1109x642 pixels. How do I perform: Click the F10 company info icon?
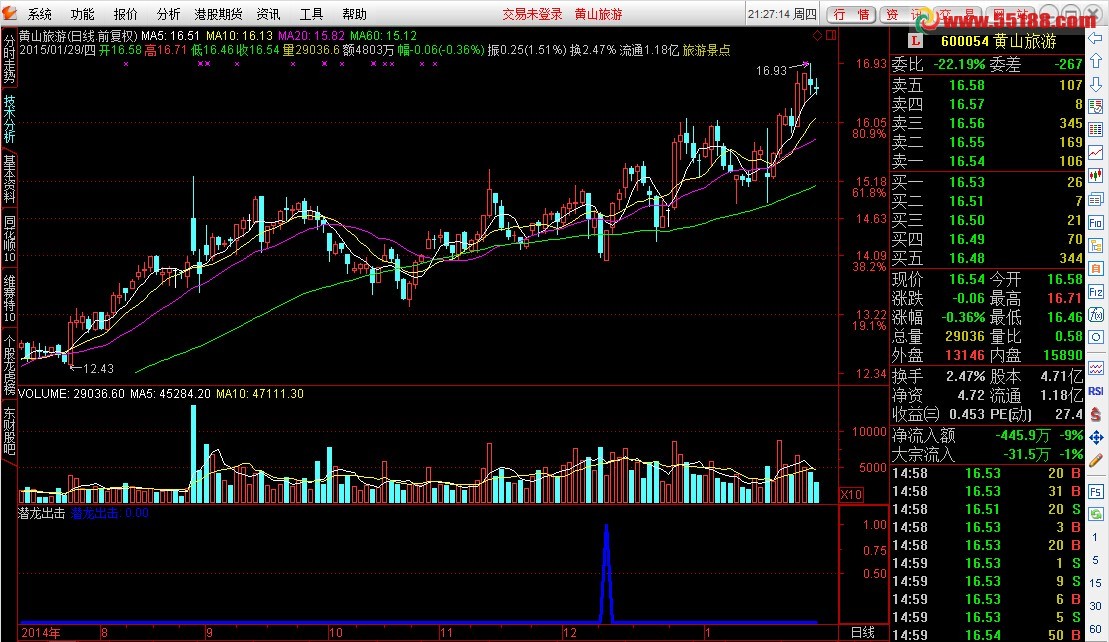tap(1096, 223)
